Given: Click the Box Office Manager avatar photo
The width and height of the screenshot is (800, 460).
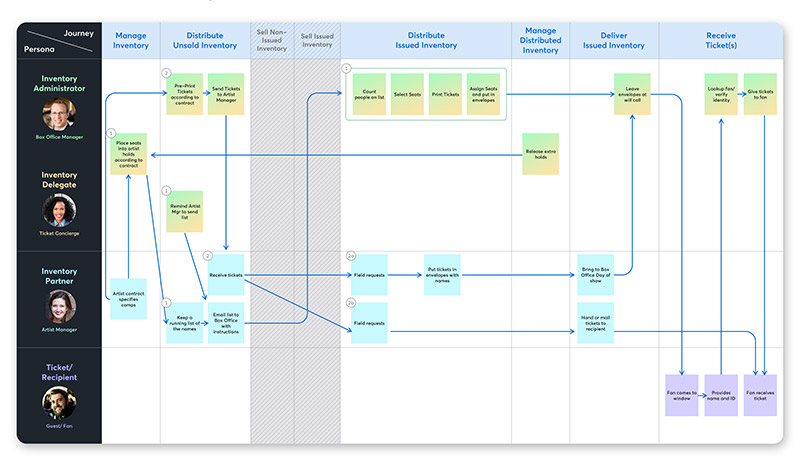Looking at the screenshot, I should click(59, 114).
